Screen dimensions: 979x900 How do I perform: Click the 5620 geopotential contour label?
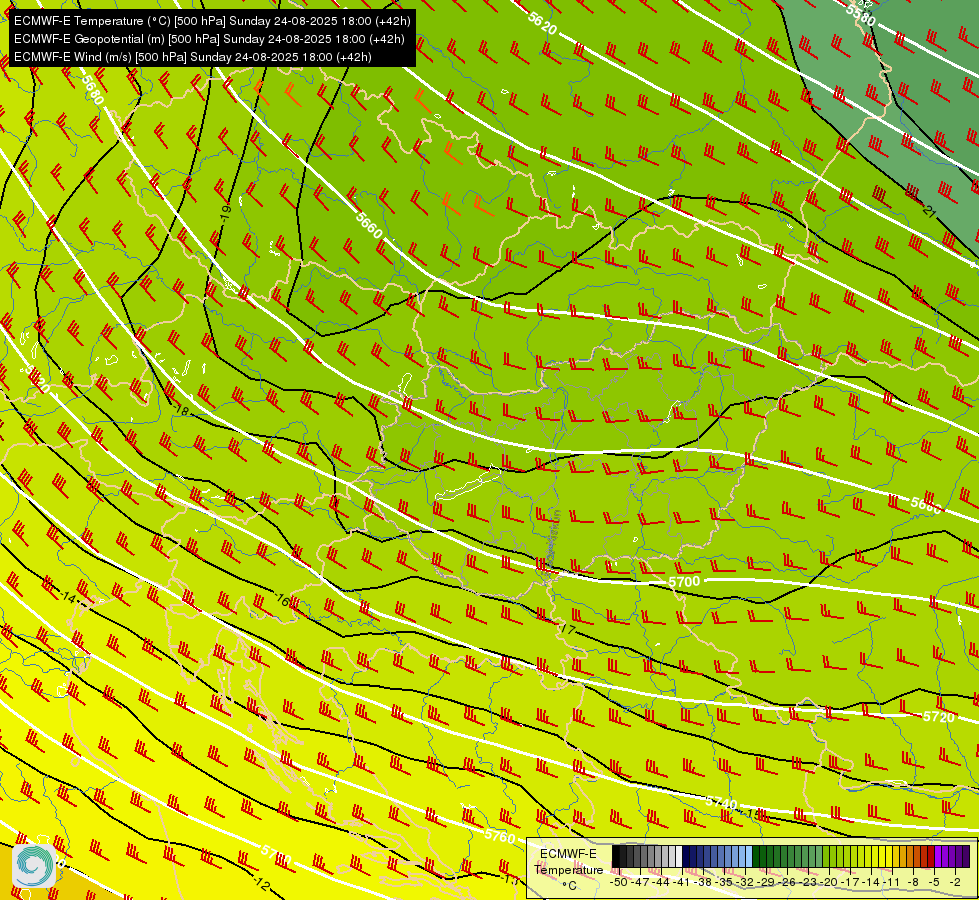pyautogui.click(x=541, y=23)
